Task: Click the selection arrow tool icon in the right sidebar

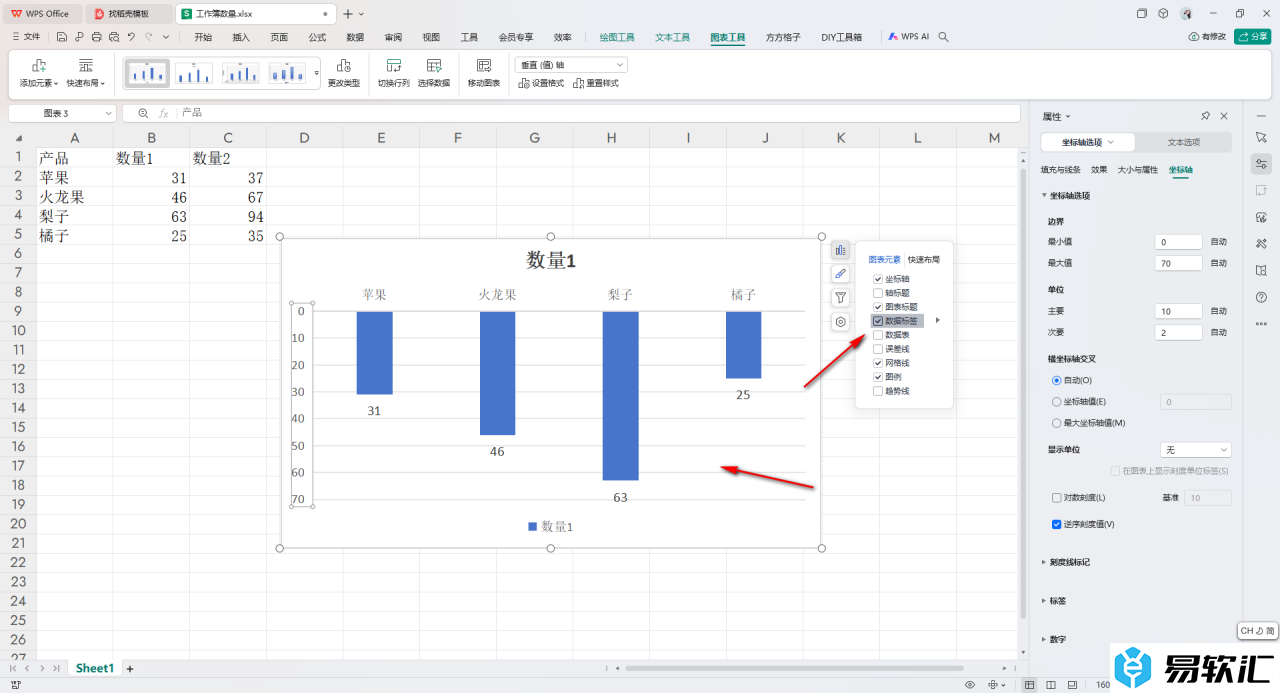Action: pos(1261,137)
